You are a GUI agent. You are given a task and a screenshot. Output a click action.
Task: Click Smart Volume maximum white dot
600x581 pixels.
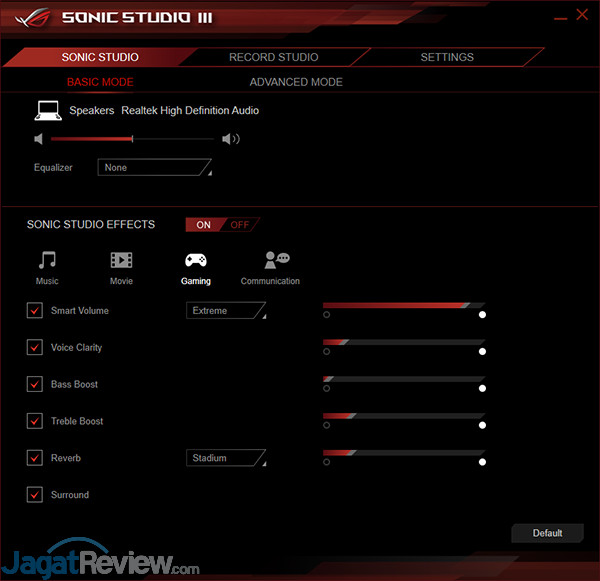click(x=482, y=315)
